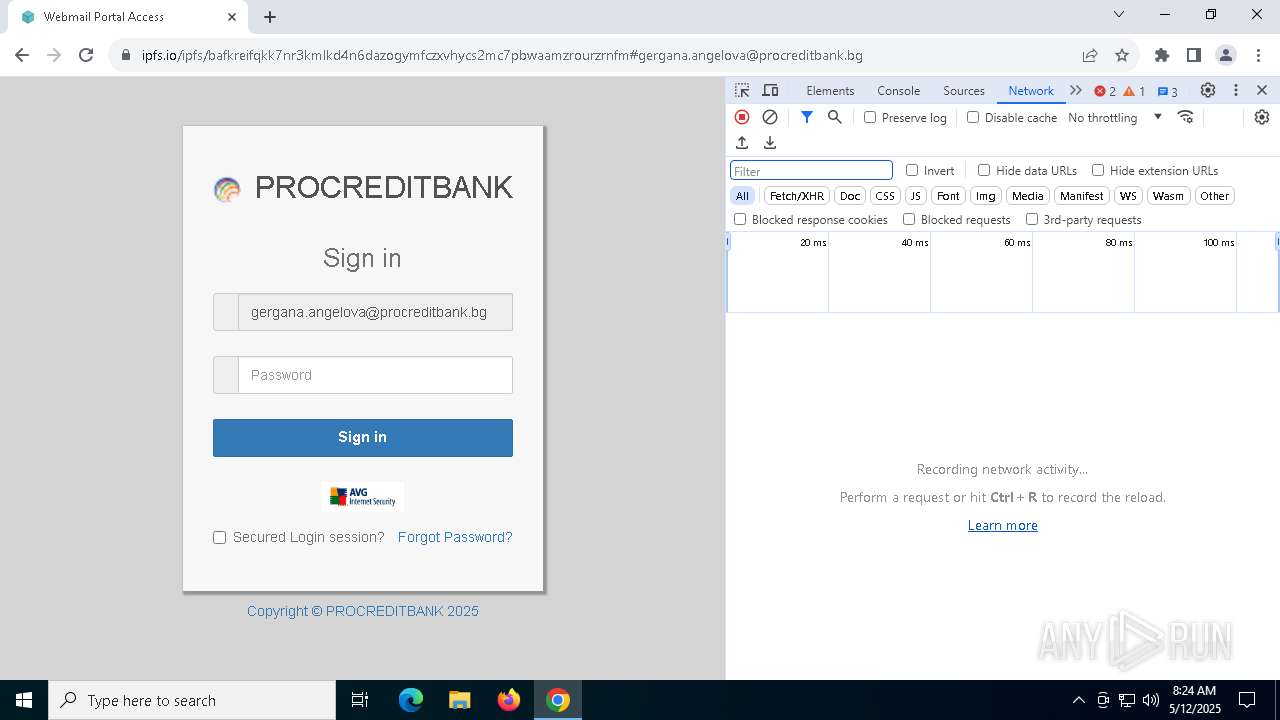Image resolution: width=1280 pixels, height=720 pixels.
Task: Import HAR file upload icon
Action: point(742,143)
